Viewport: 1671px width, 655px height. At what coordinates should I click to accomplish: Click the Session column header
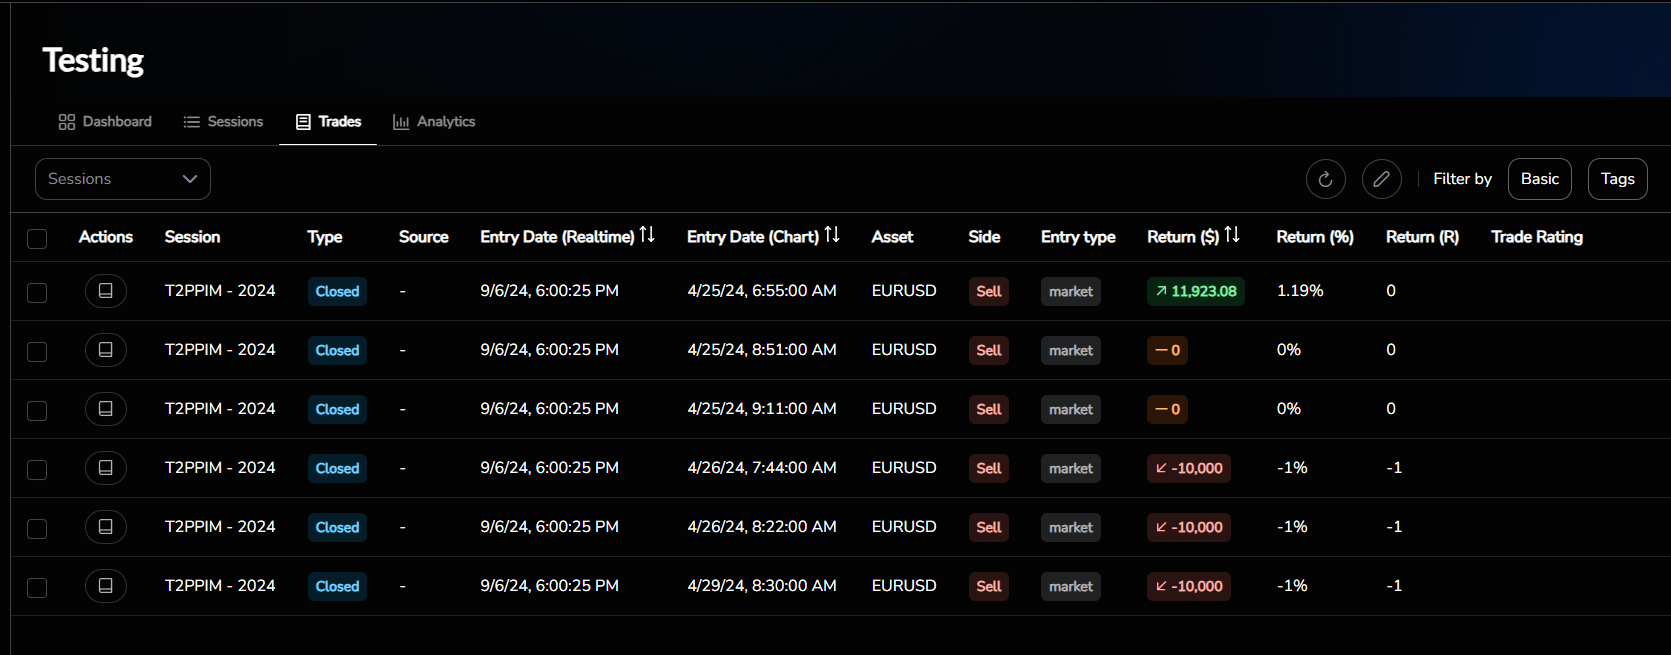point(192,237)
